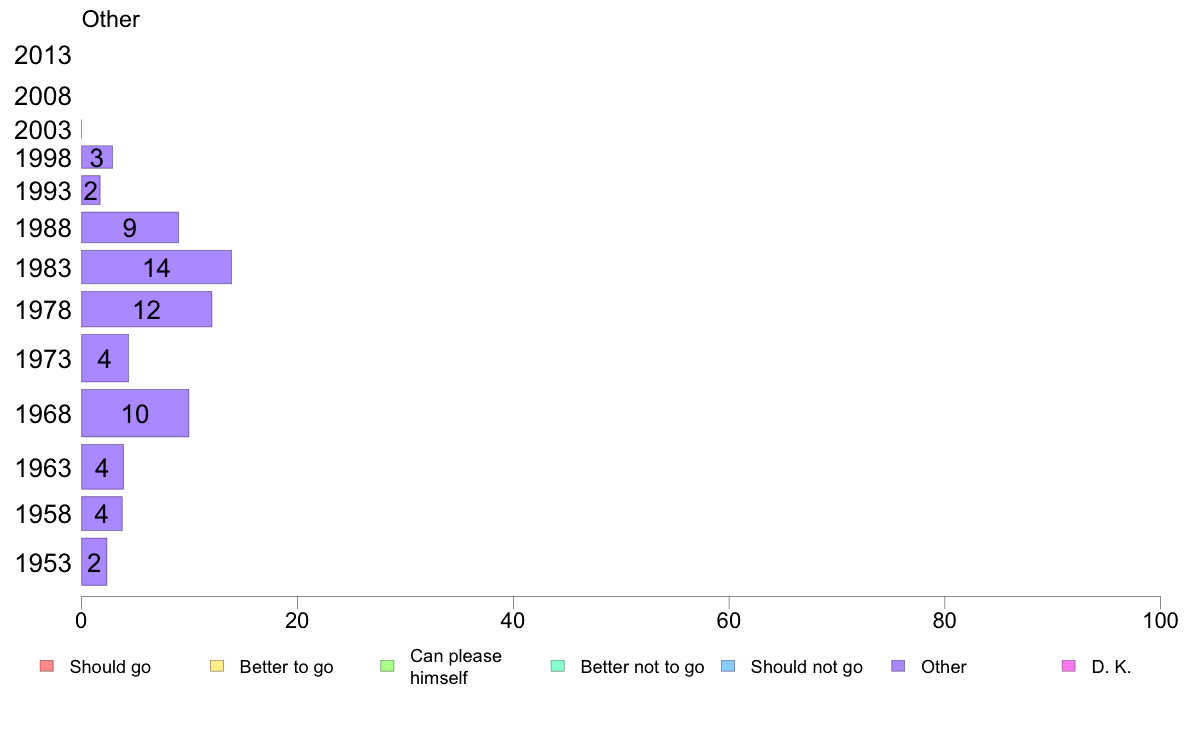Image resolution: width=1188 pixels, height=736 pixels.
Task: Click the 100 tick on x-axis
Action: [x=1160, y=621]
